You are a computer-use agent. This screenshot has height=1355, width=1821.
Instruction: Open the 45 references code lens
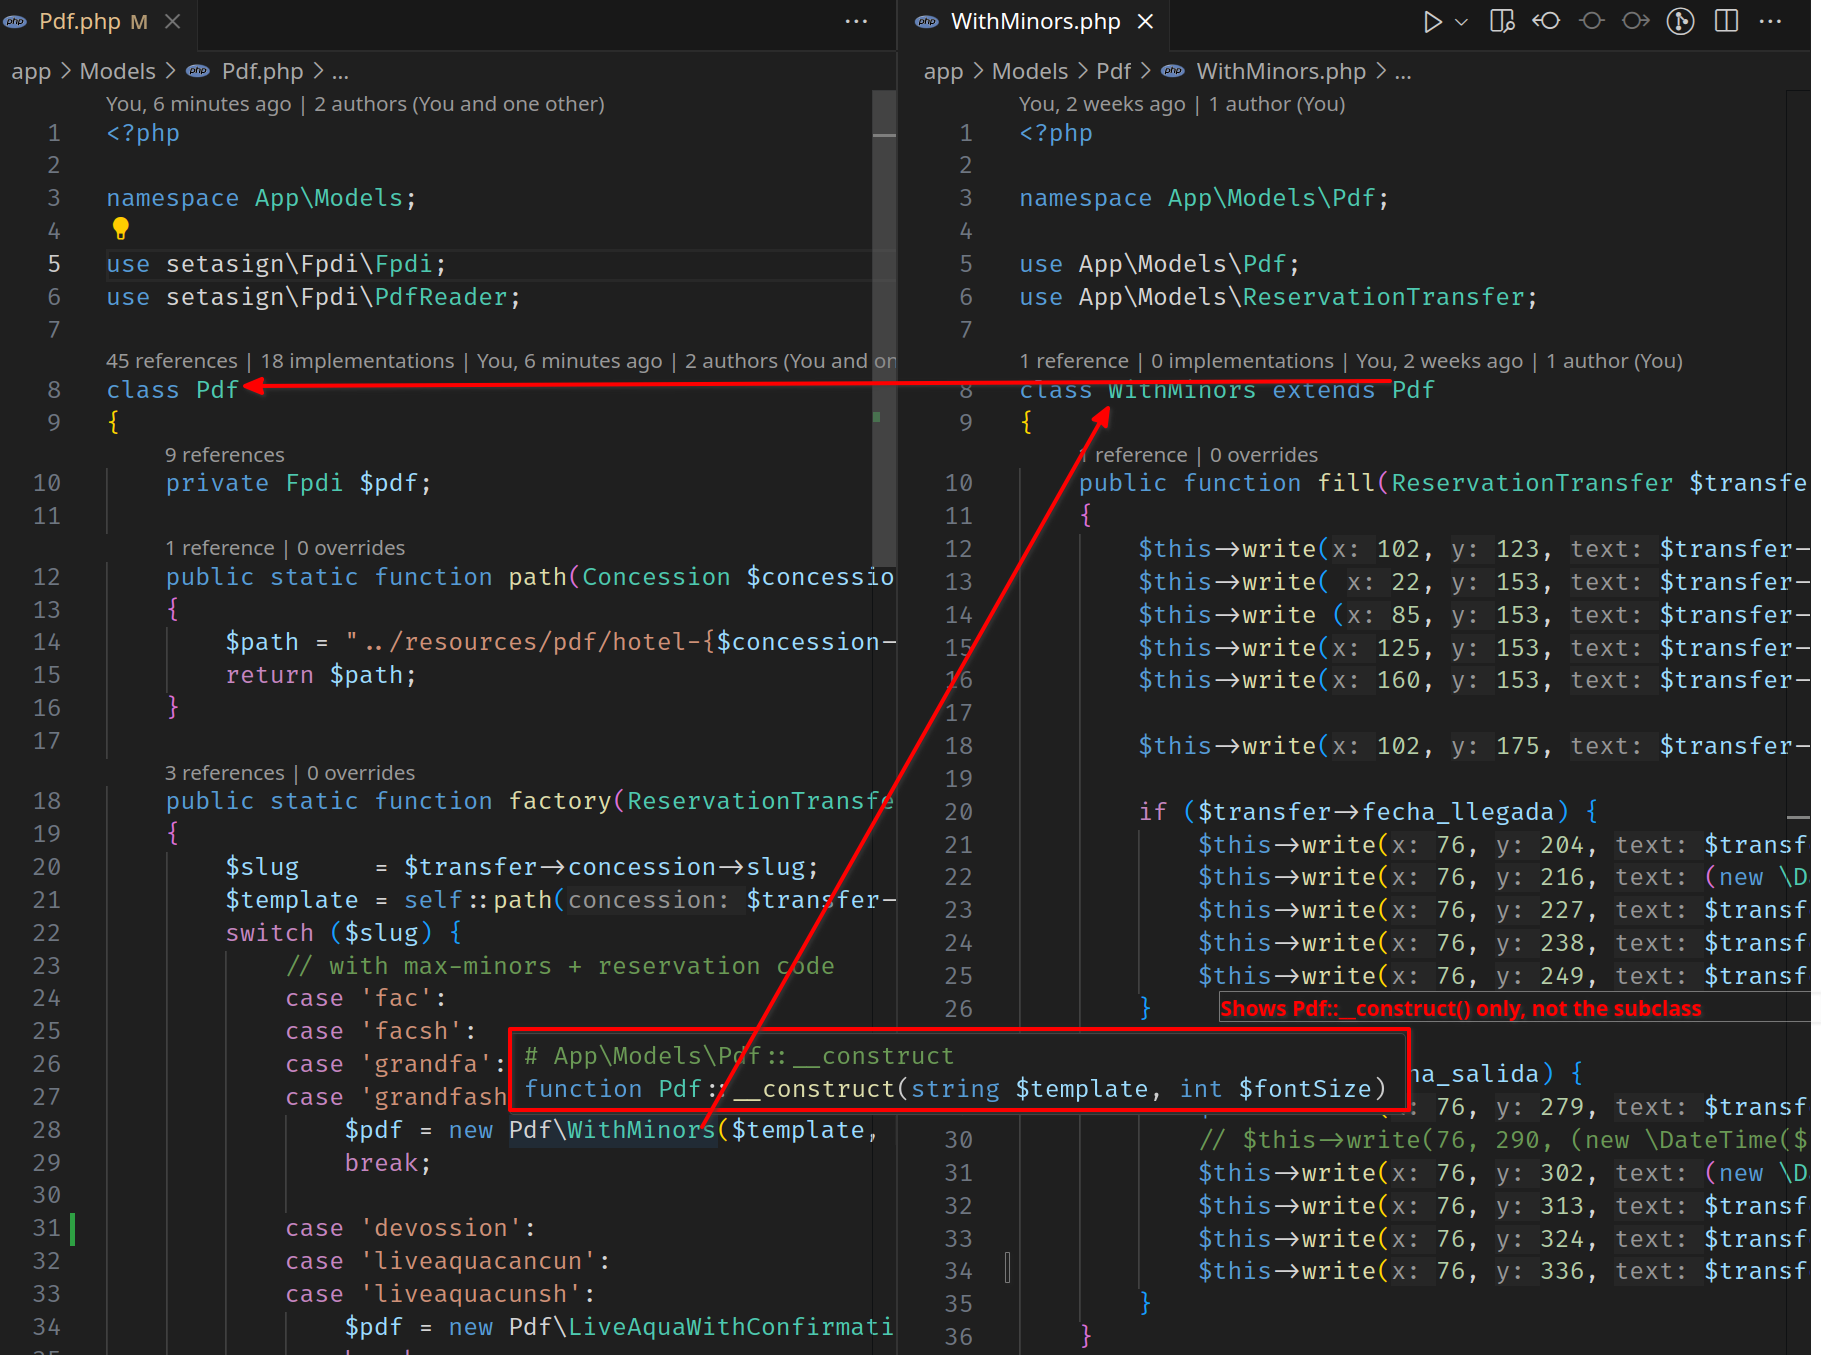coord(171,361)
